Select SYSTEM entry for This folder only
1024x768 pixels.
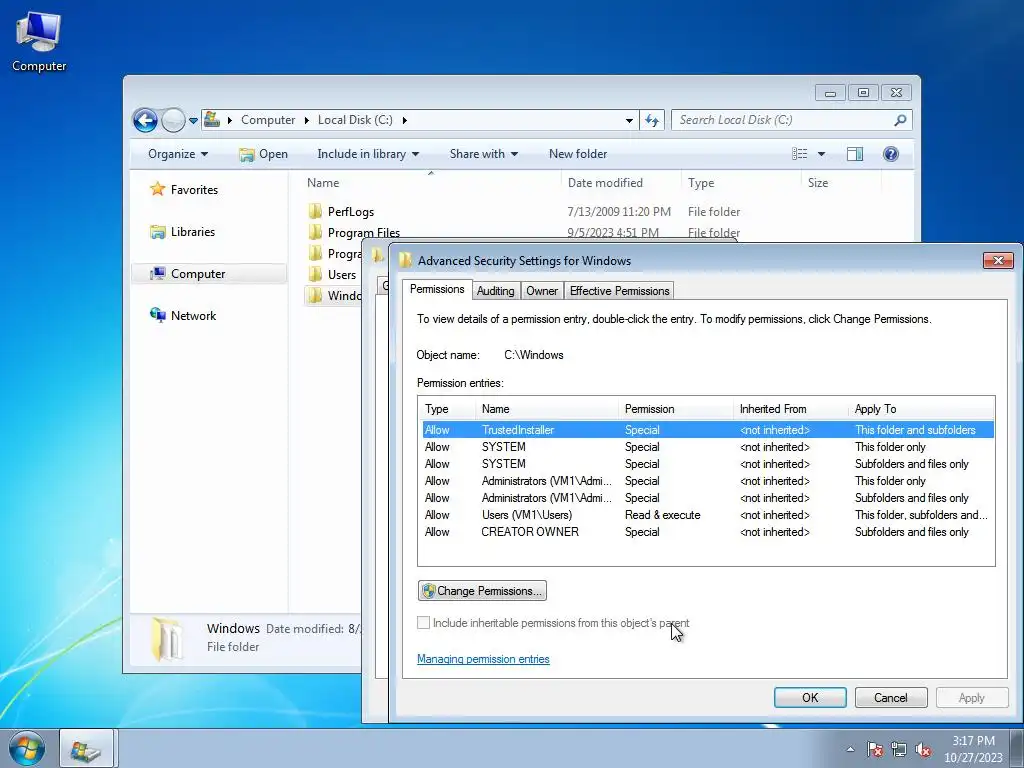pos(708,447)
